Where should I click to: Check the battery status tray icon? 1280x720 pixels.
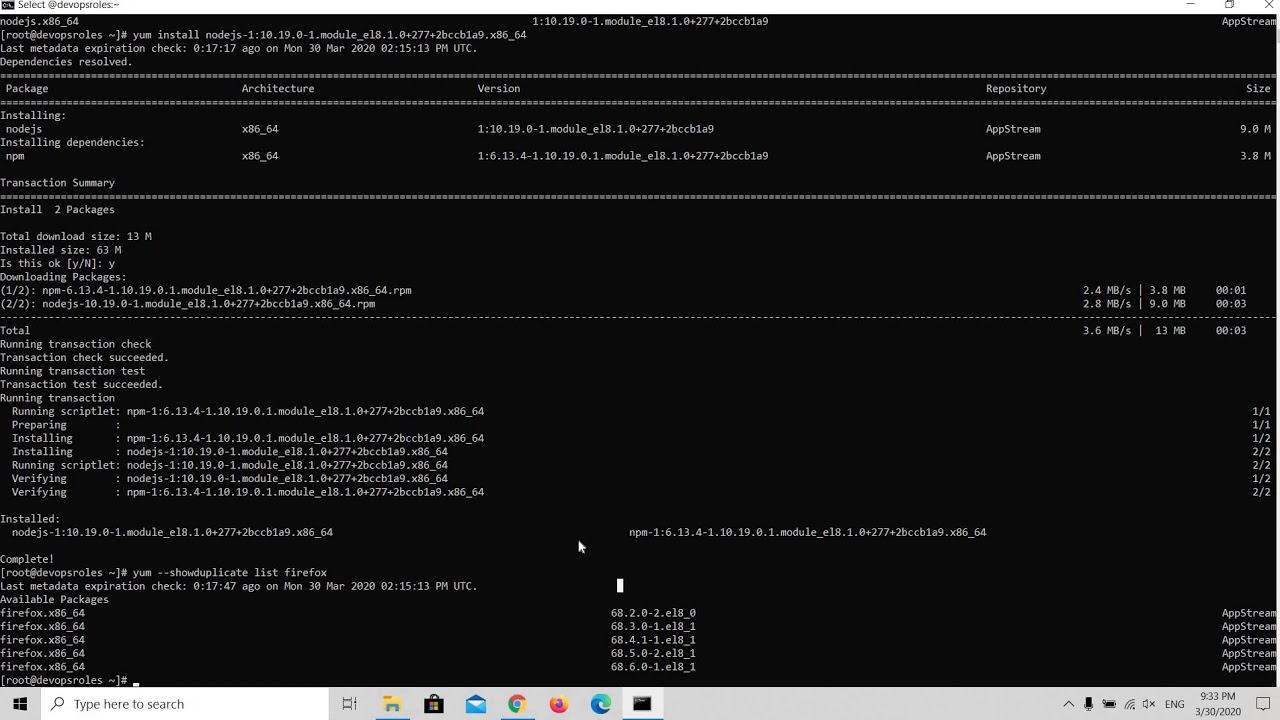(x=1109, y=704)
